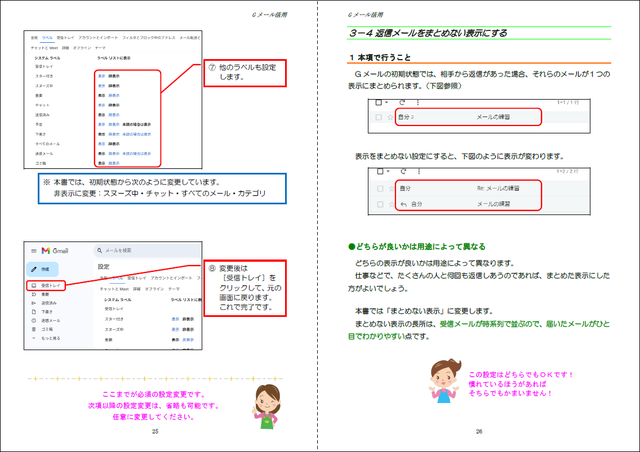Open the Gmail main menu hamburger icon
The height and width of the screenshot is (452, 640).
pyautogui.click(x=33, y=251)
